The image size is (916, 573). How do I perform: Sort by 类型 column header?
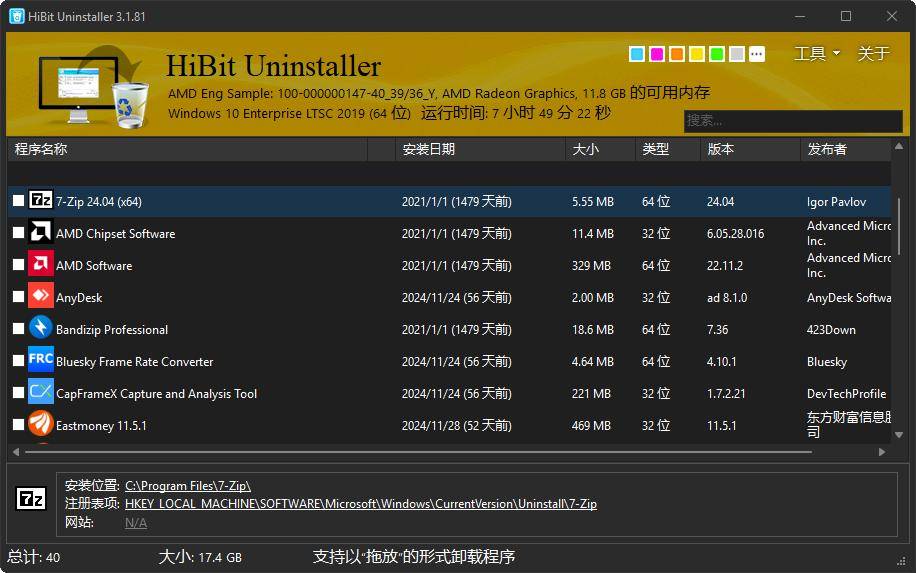(x=668, y=150)
